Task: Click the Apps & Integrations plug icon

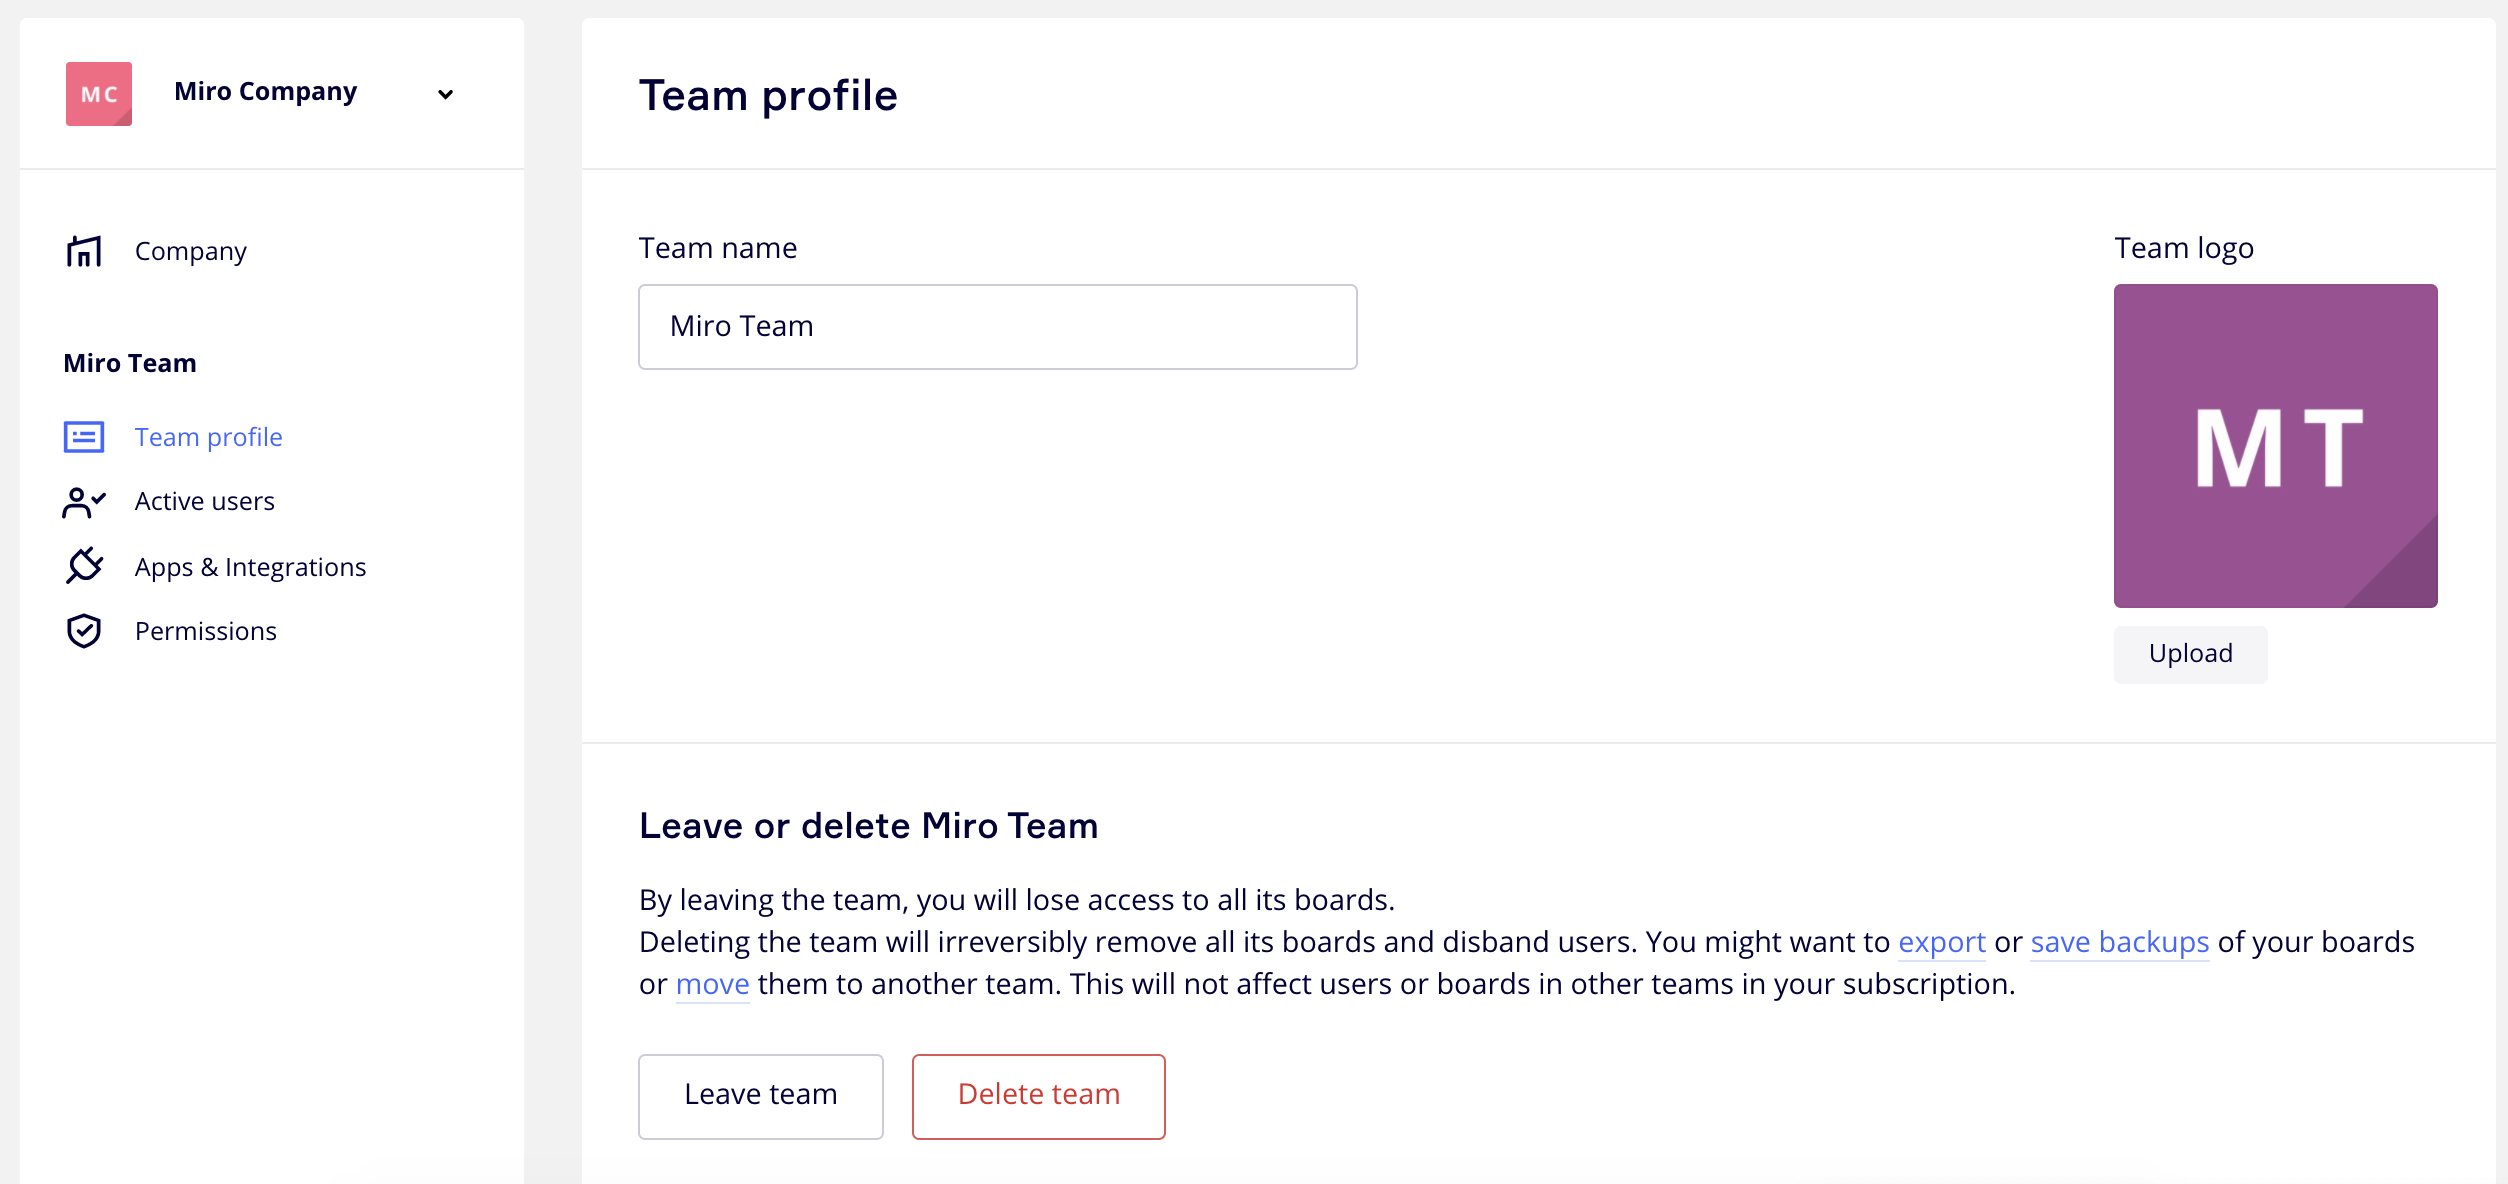Action: coord(84,566)
